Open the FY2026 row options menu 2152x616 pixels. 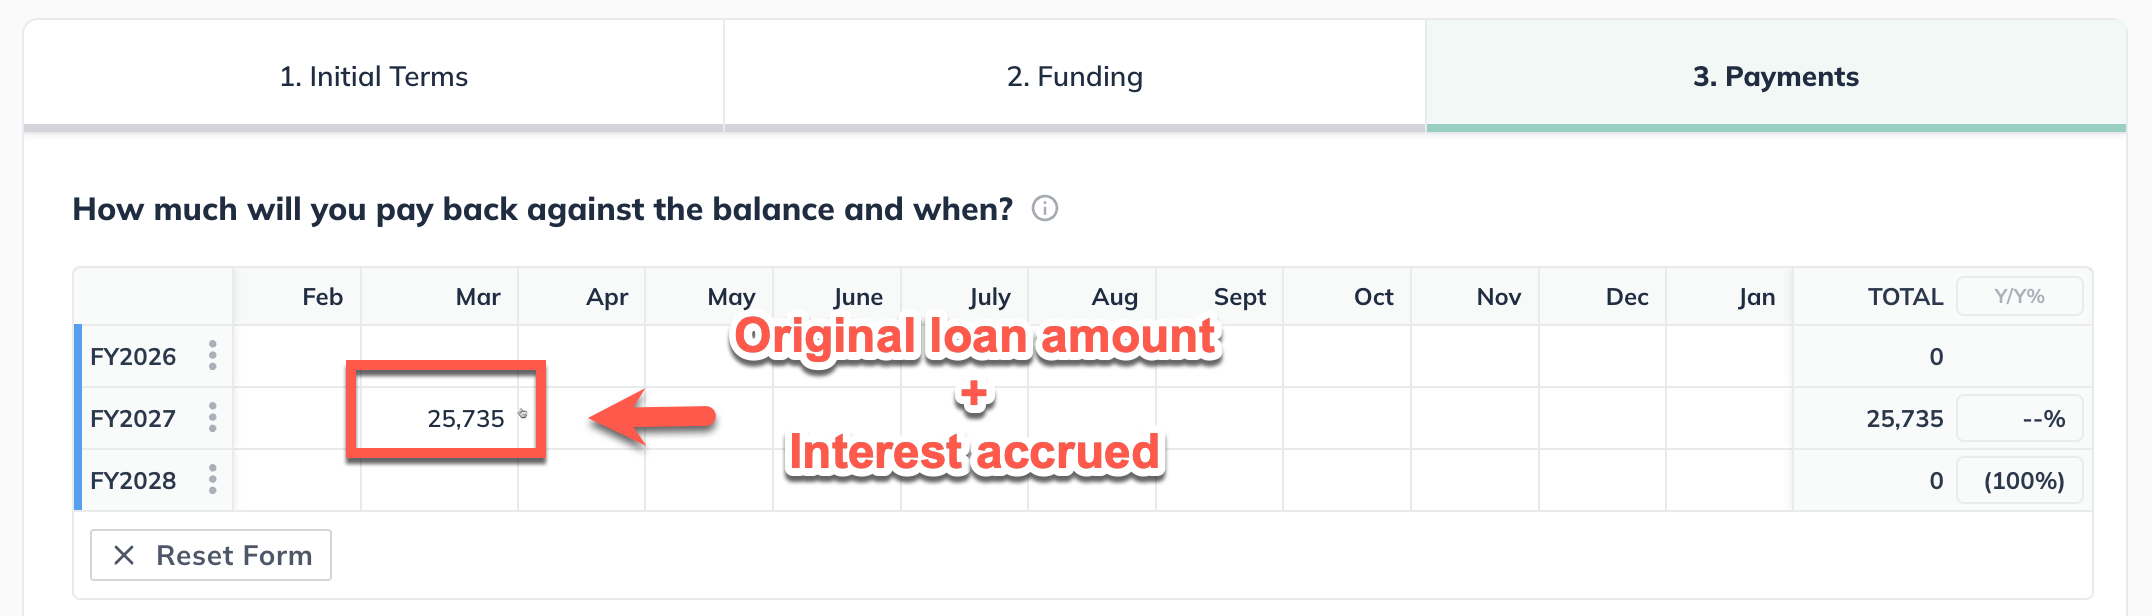210,355
